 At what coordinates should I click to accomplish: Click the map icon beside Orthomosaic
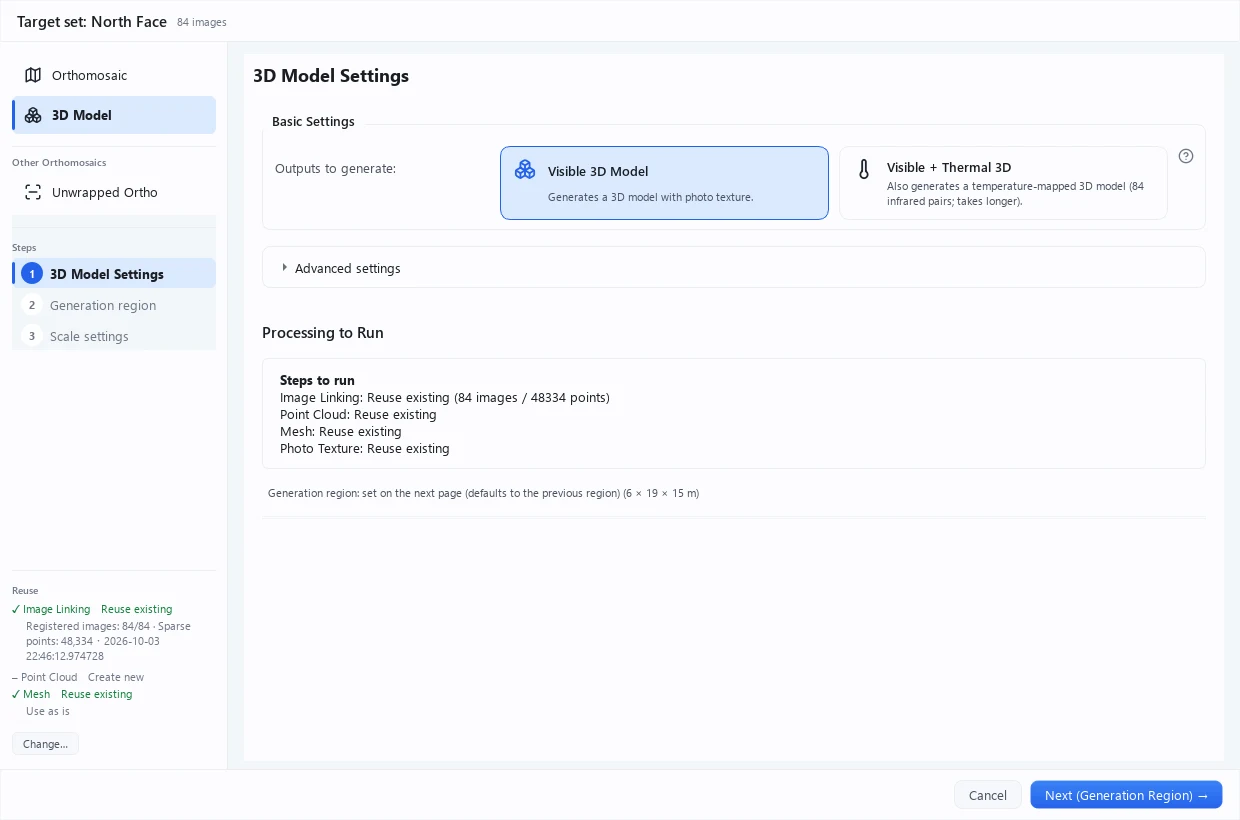tap(33, 75)
